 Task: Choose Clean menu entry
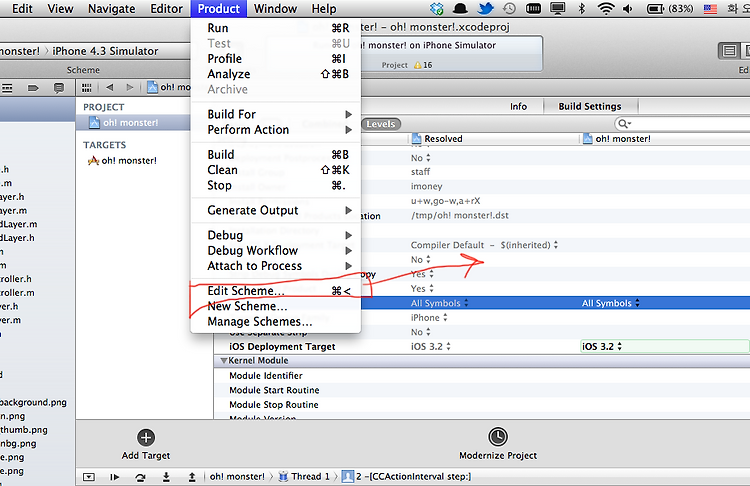(x=276, y=170)
